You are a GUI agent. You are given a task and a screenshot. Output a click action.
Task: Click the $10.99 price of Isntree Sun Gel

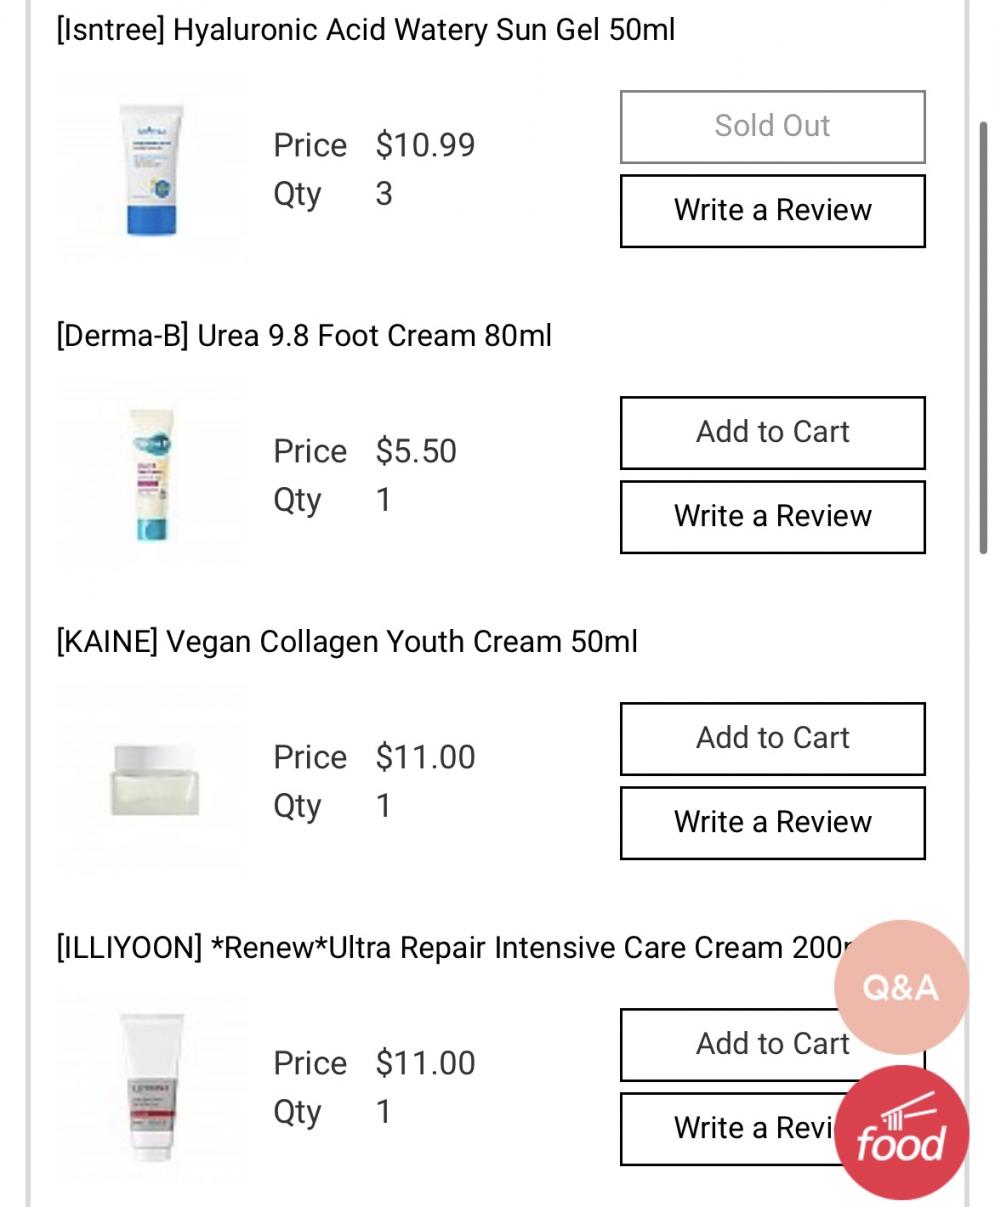425,146
